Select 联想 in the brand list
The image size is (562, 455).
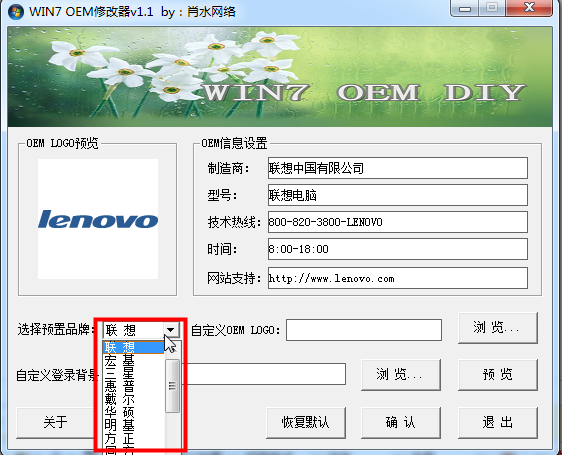[x=133, y=347]
